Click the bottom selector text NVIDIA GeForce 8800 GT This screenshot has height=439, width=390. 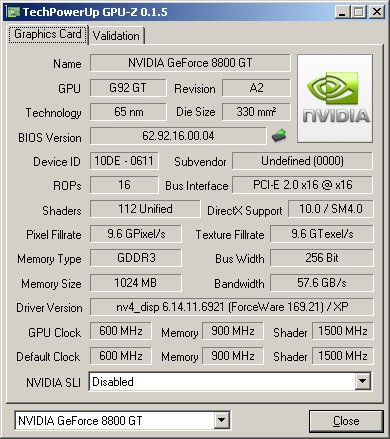tap(80, 421)
